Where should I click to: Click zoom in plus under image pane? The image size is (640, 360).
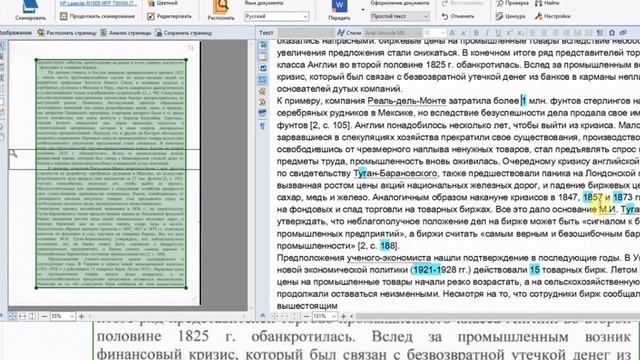click(81, 316)
